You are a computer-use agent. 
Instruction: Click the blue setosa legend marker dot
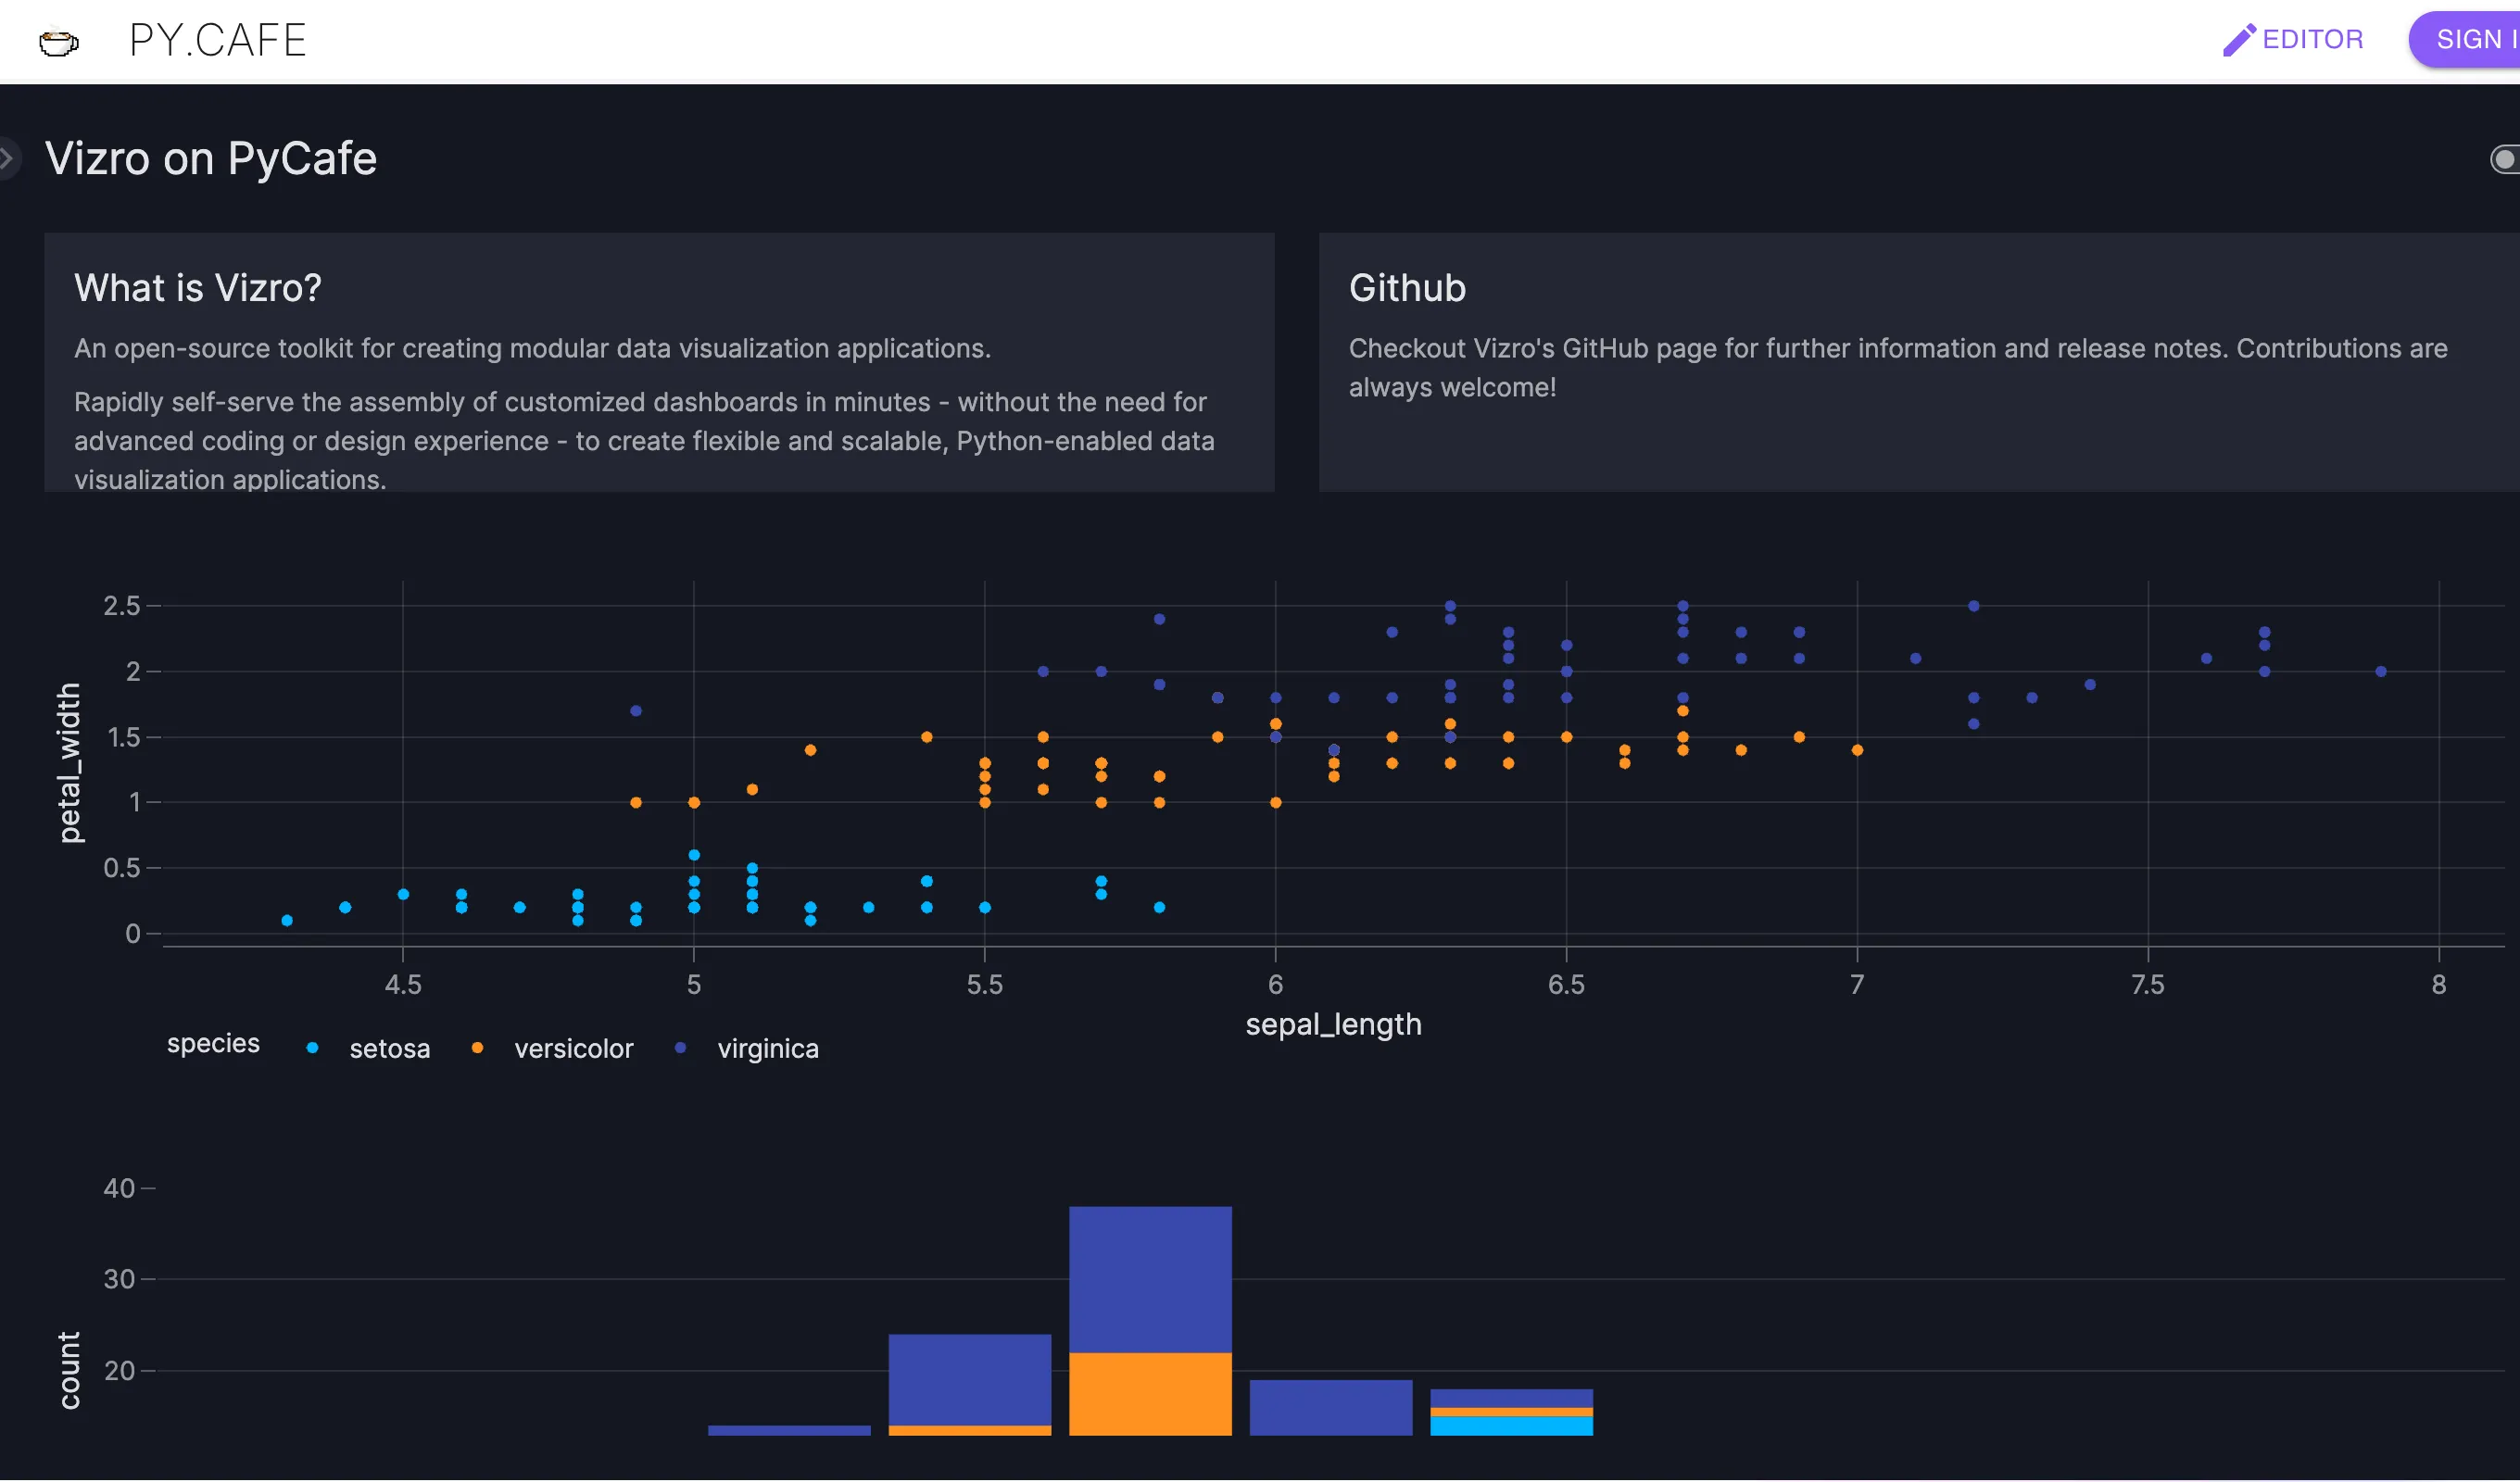pos(312,1048)
